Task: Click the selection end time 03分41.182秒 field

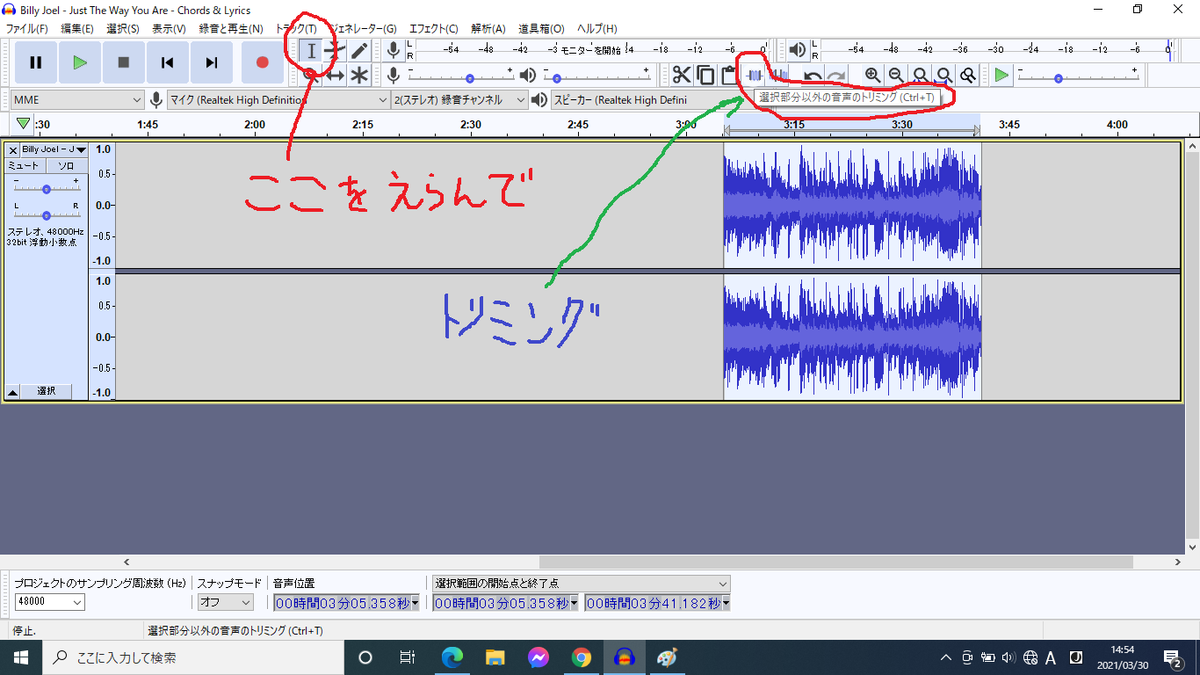Action: [657, 603]
